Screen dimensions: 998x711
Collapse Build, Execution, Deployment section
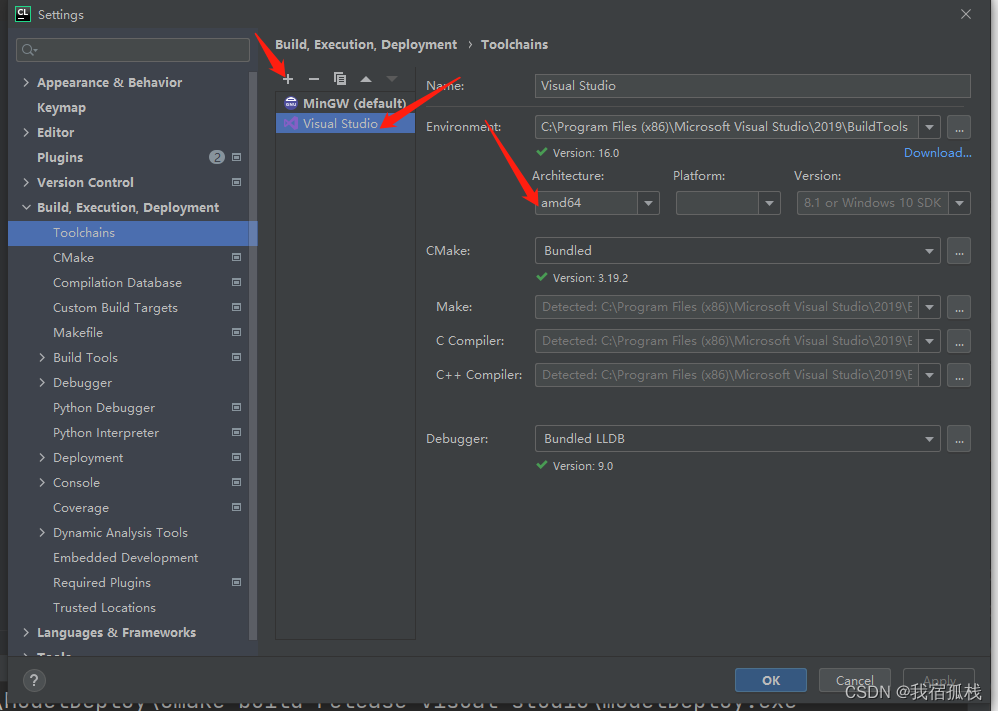pos(26,208)
